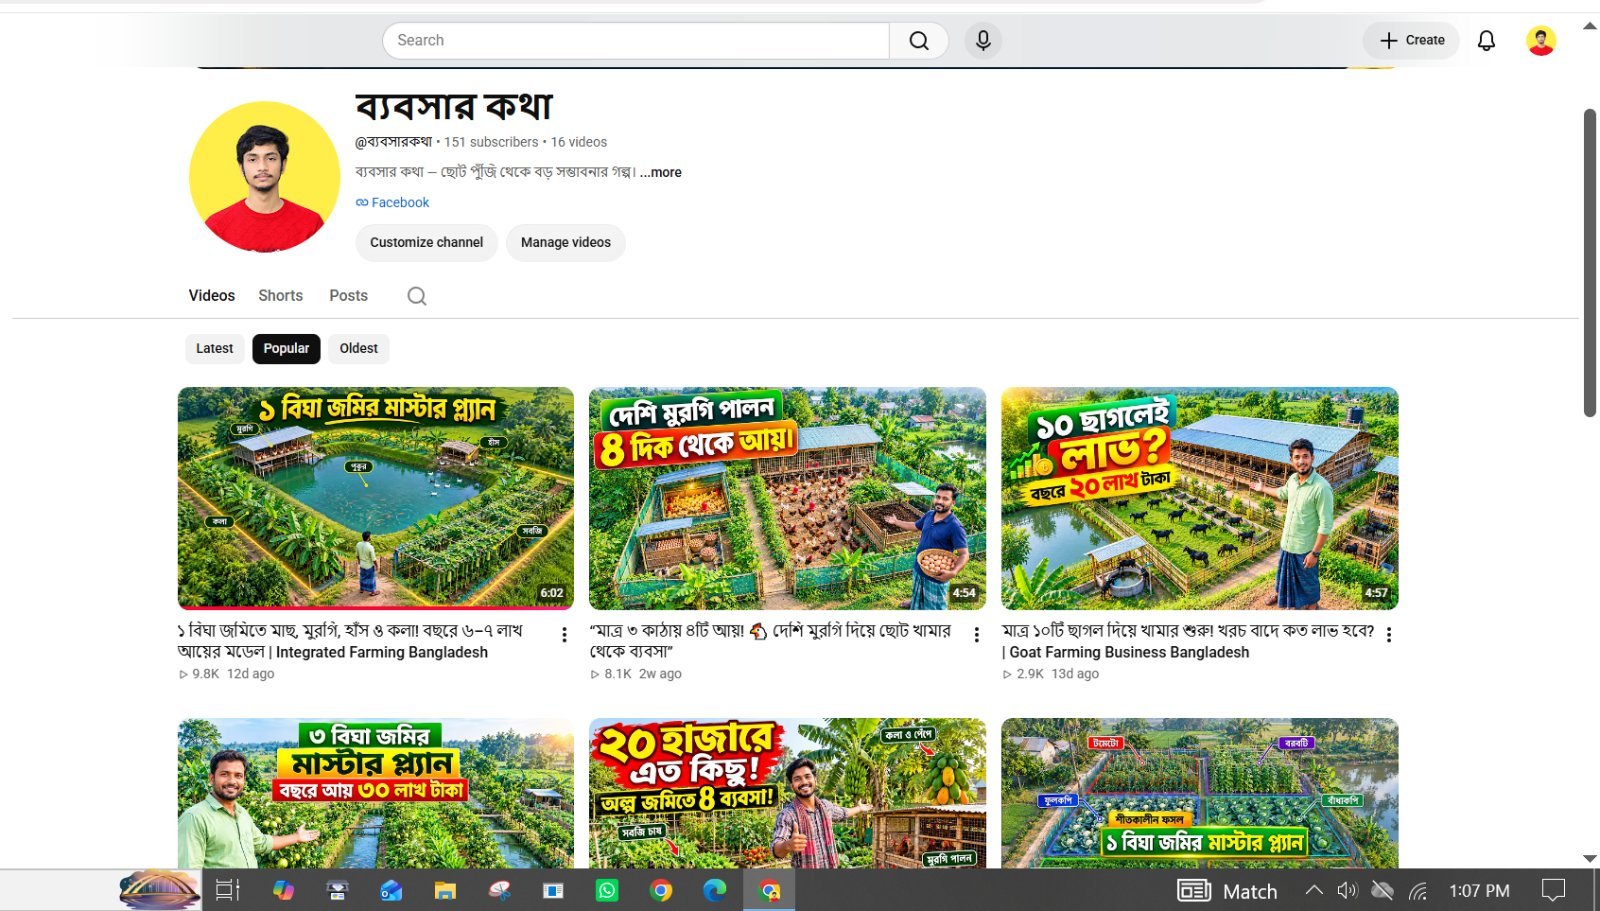The height and width of the screenshot is (911, 1600).
Task: Open the account avatar menu
Action: coord(1541,40)
